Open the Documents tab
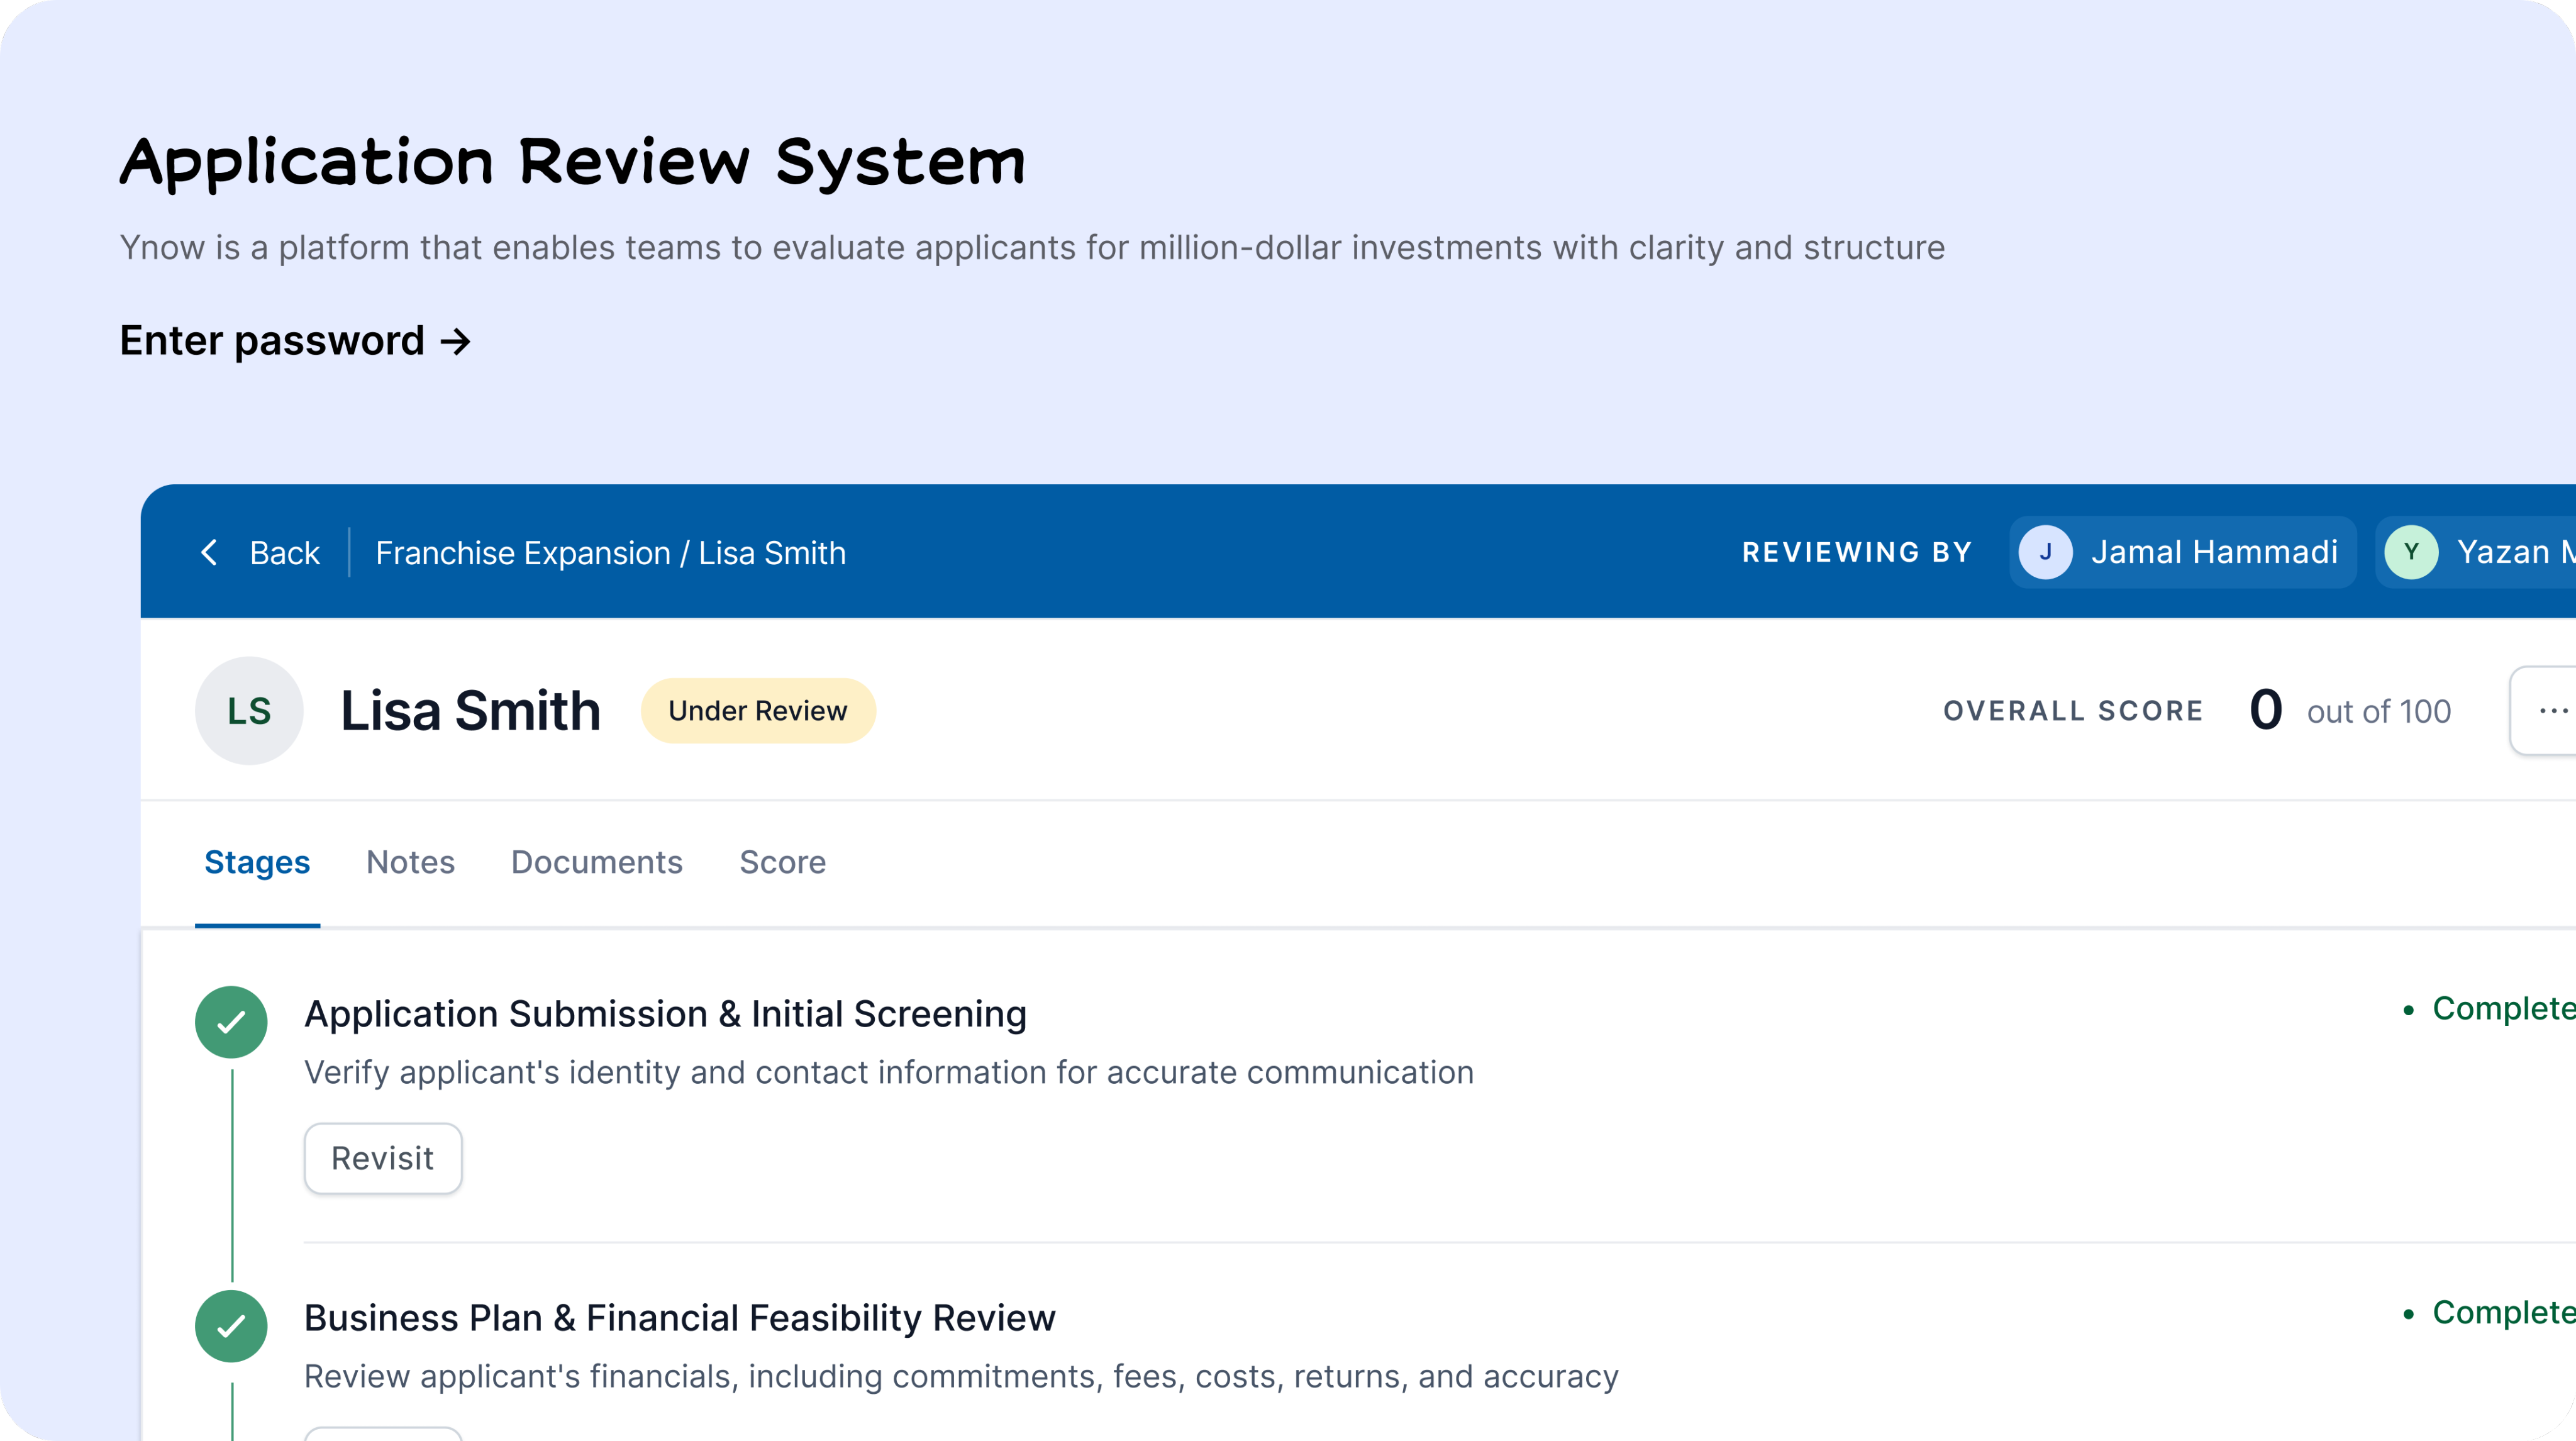Viewport: 2576px width, 1441px height. (x=596, y=862)
